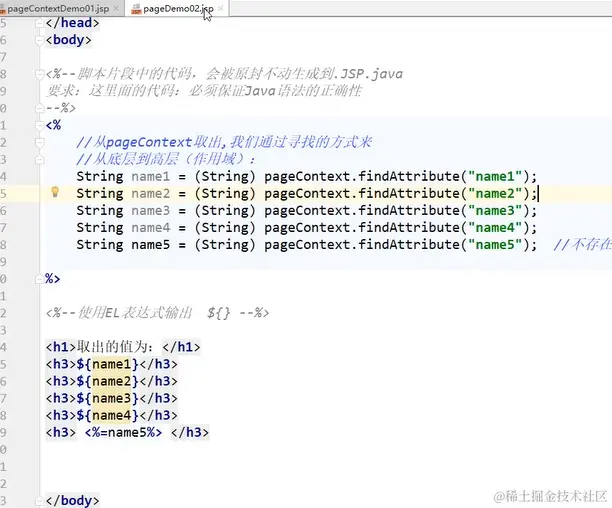Click the <%=name5%> expression
612x508 pixels.
[x=123, y=433]
